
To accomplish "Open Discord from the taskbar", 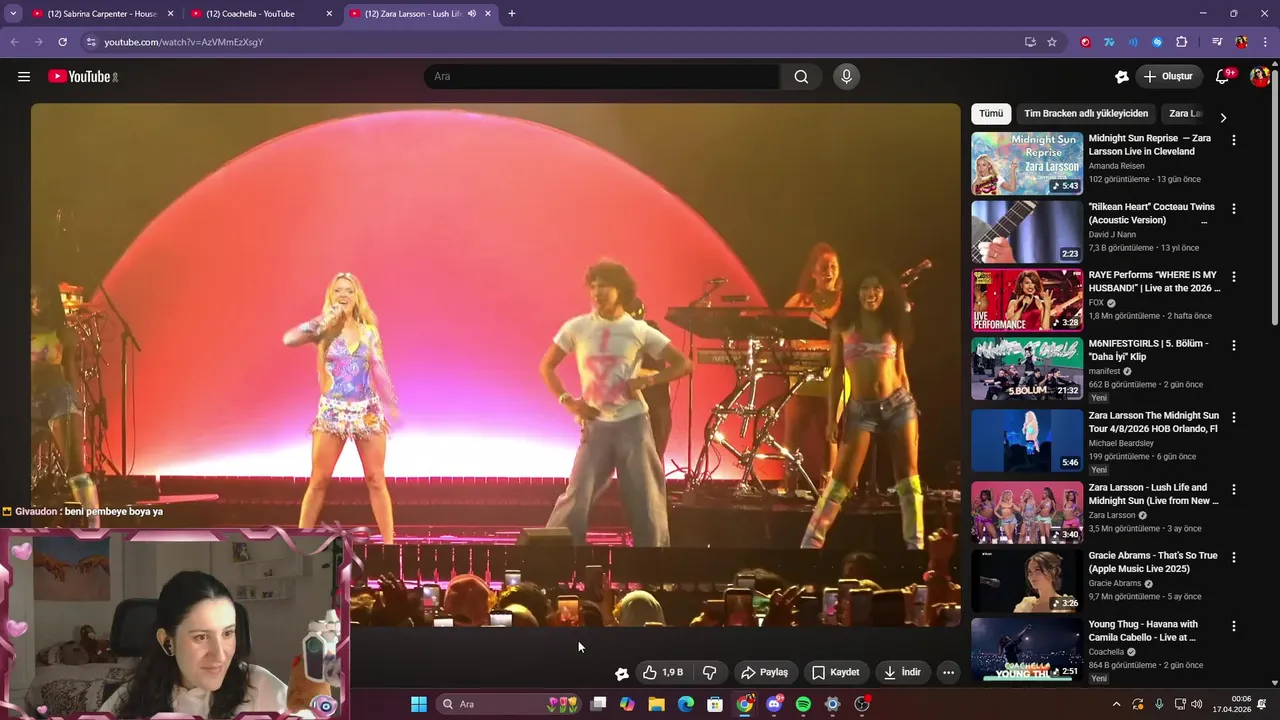I will pos(774,704).
